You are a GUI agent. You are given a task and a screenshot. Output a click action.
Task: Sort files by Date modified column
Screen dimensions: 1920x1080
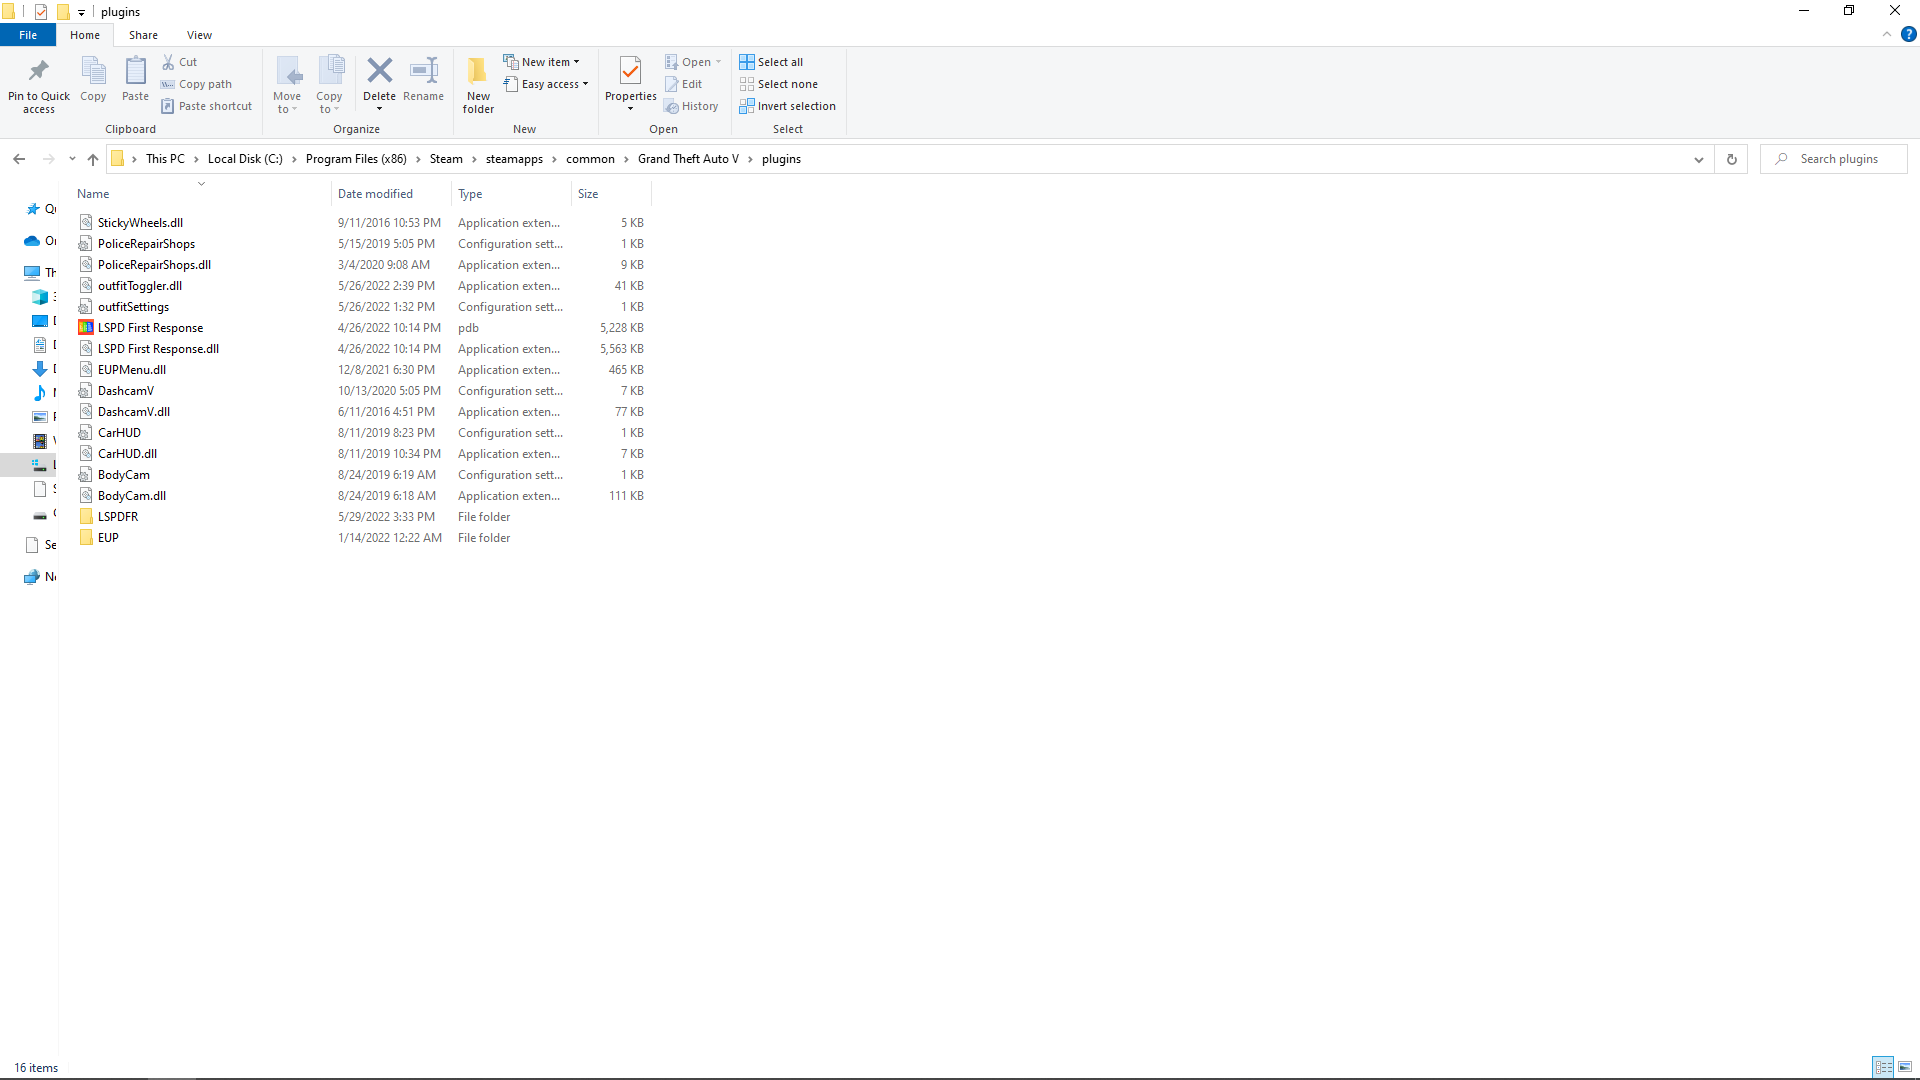coord(375,194)
